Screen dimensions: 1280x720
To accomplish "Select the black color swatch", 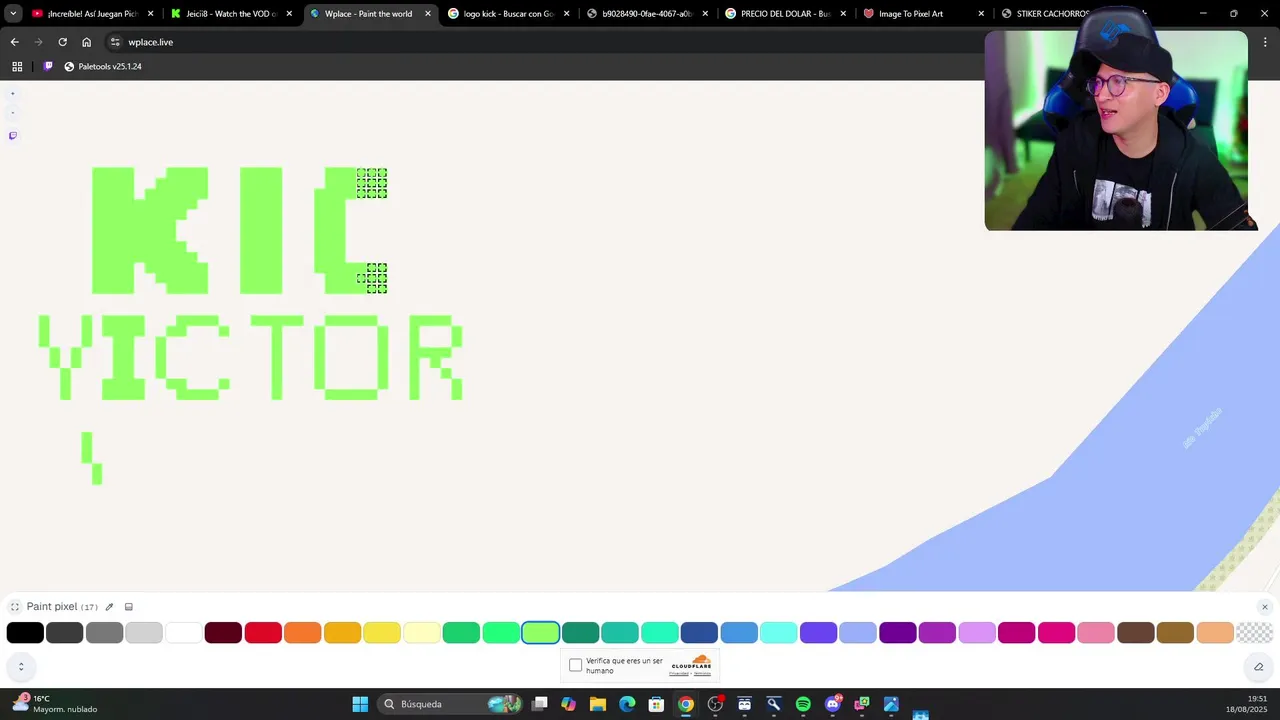I will [25, 632].
